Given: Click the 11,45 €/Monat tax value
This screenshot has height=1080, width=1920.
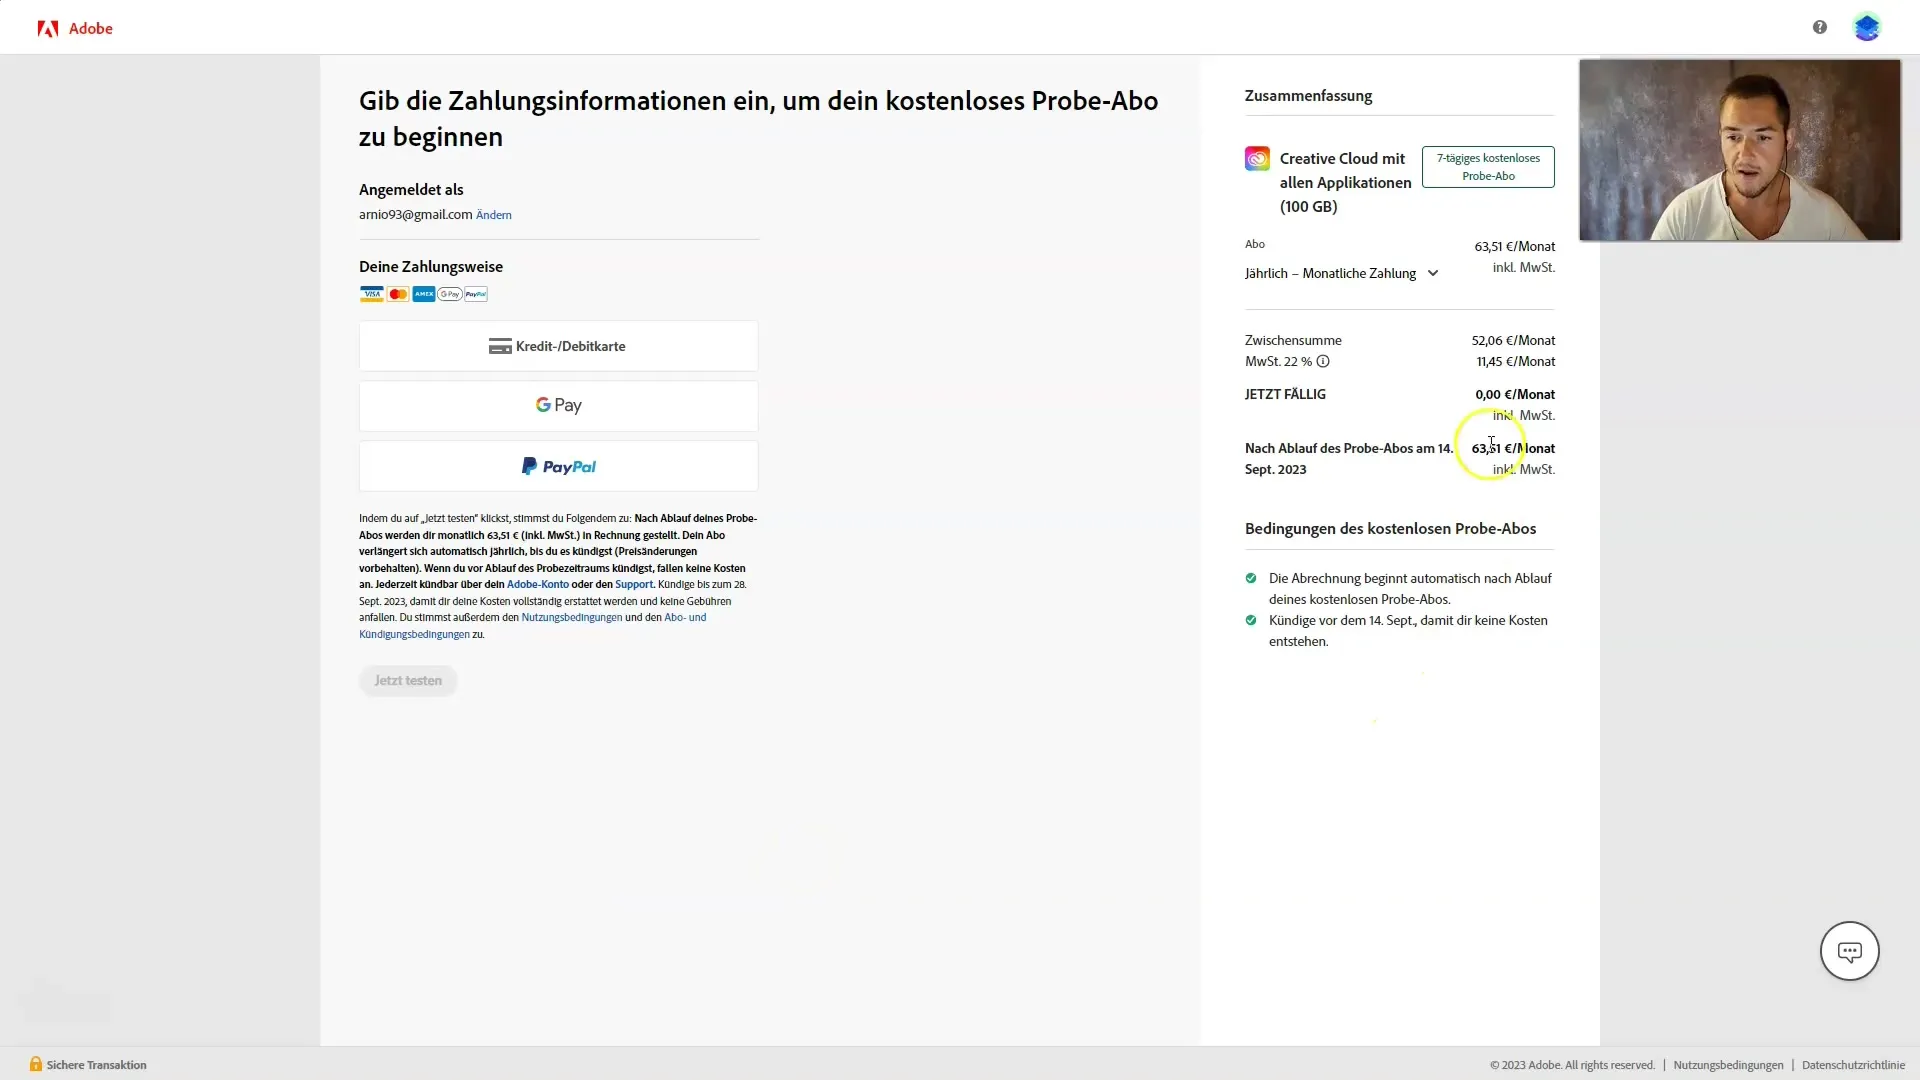Looking at the screenshot, I should point(1516,361).
